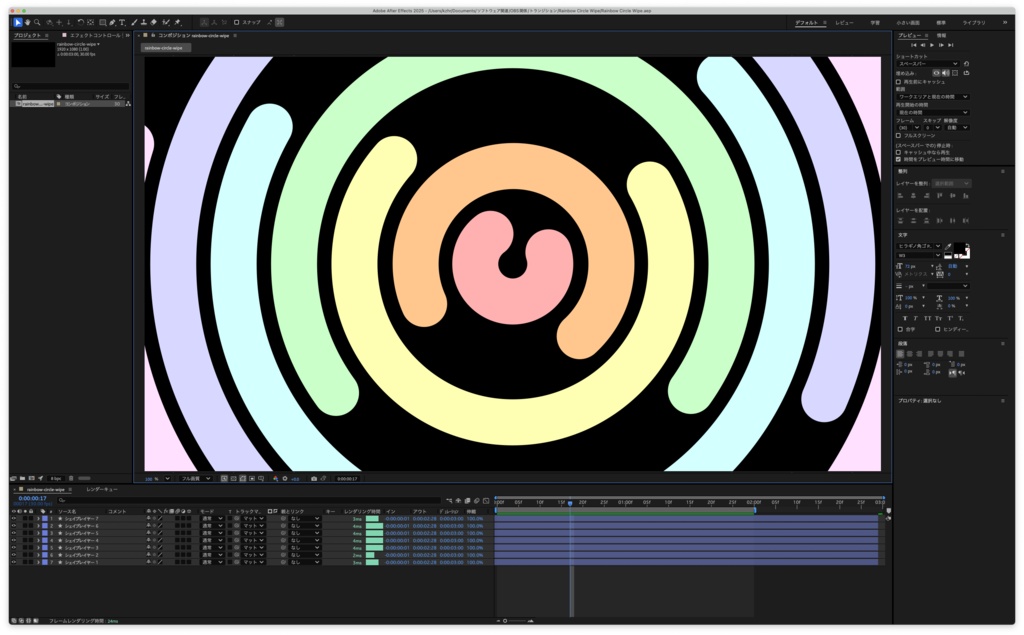Open color management icon below viewer
The image size is (1024, 635).
(x=275, y=479)
